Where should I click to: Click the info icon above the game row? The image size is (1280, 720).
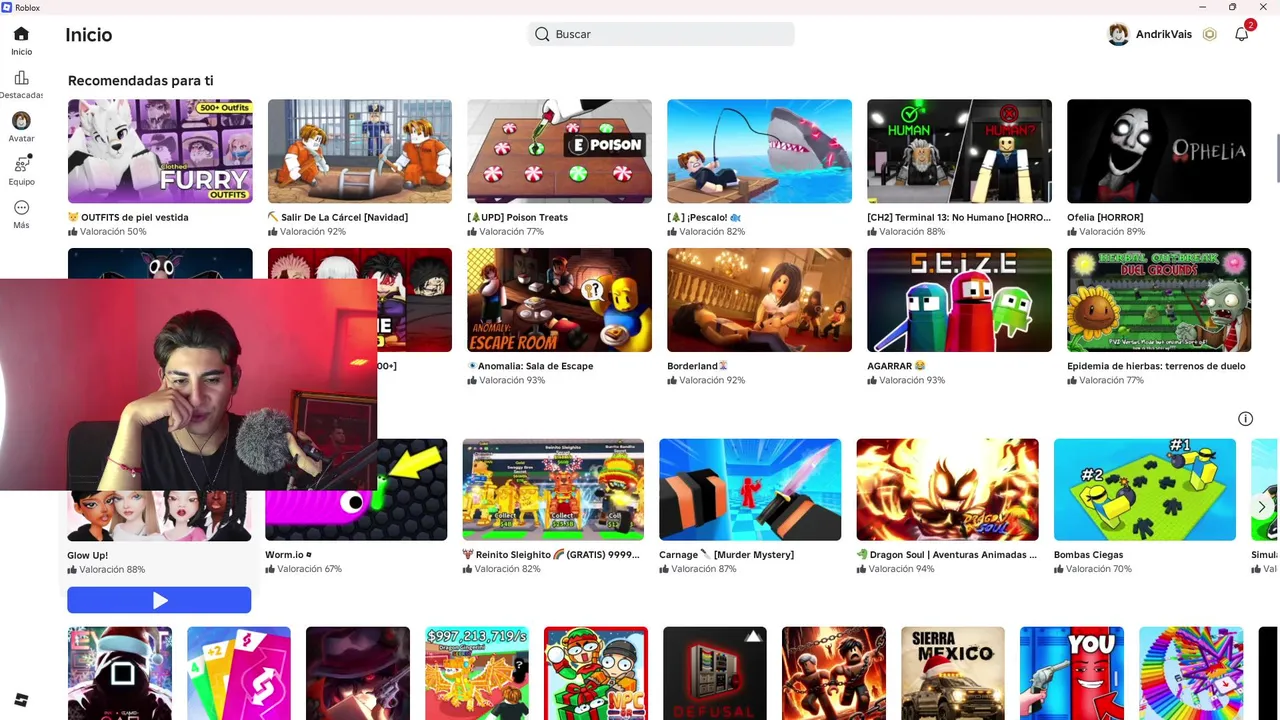click(x=1245, y=419)
